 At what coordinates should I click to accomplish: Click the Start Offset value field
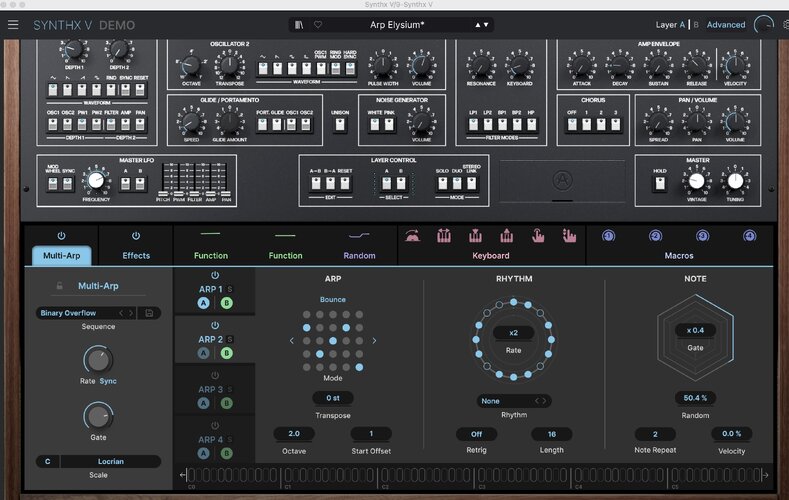pos(371,434)
